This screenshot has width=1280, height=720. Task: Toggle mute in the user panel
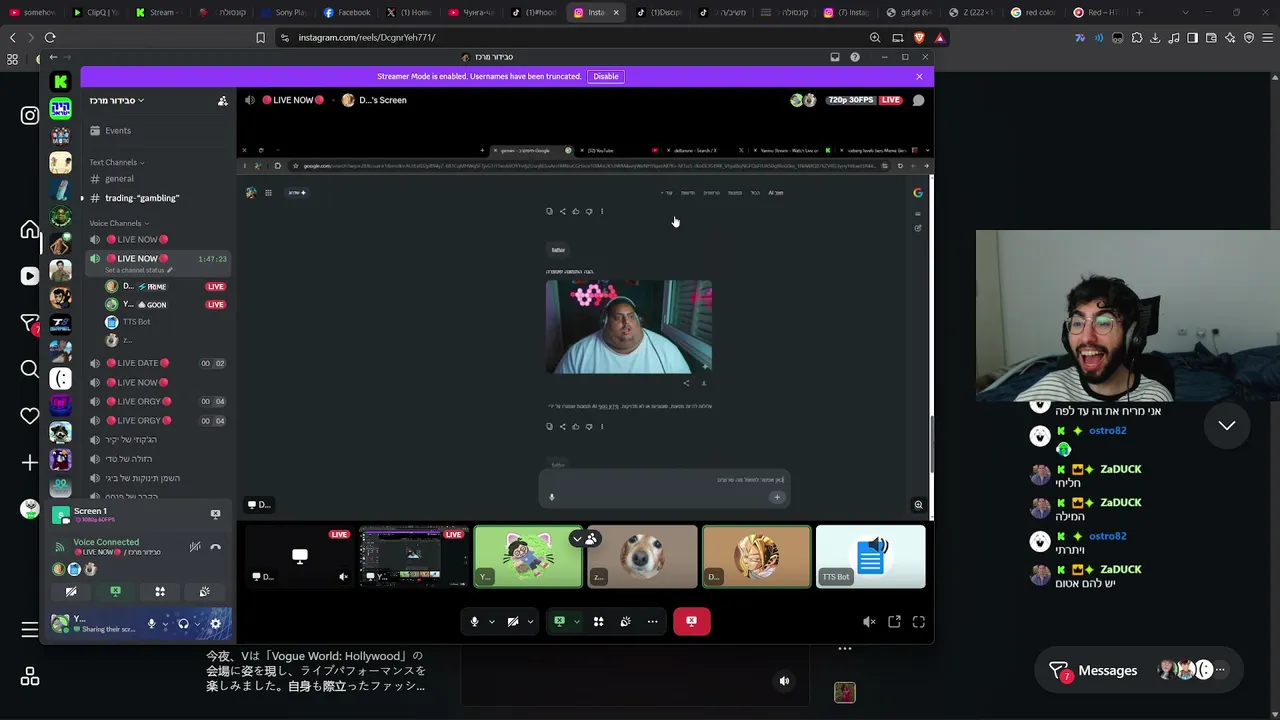tap(151, 624)
